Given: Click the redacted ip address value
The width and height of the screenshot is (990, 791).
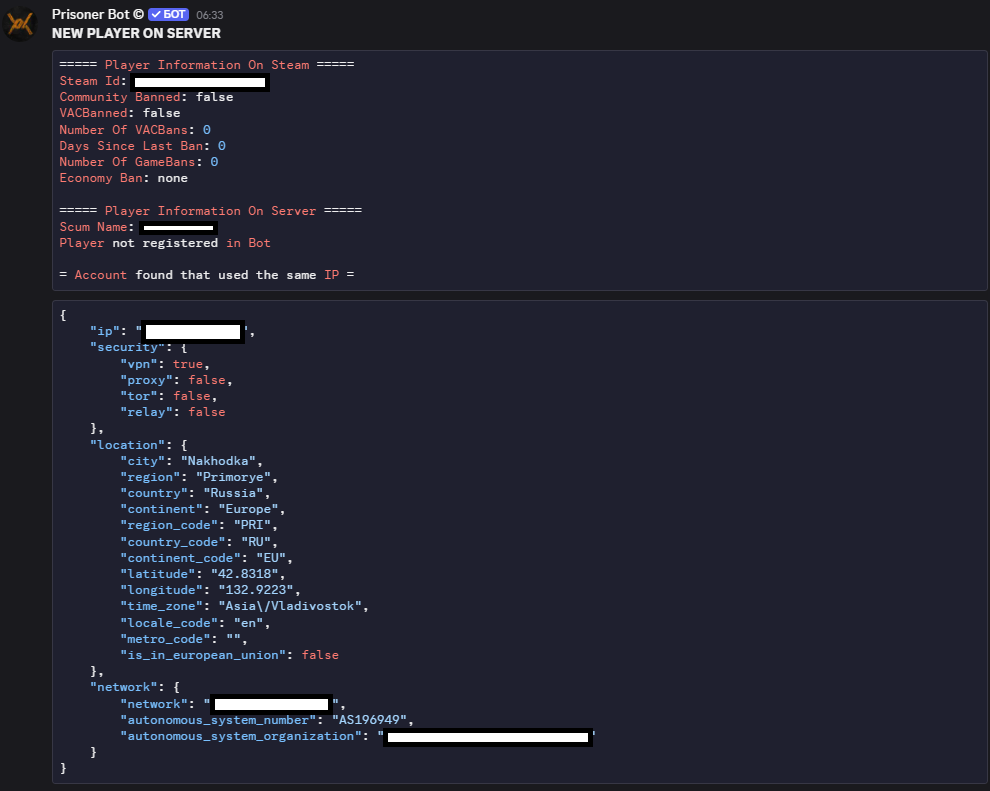Looking at the screenshot, I should coord(193,332).
